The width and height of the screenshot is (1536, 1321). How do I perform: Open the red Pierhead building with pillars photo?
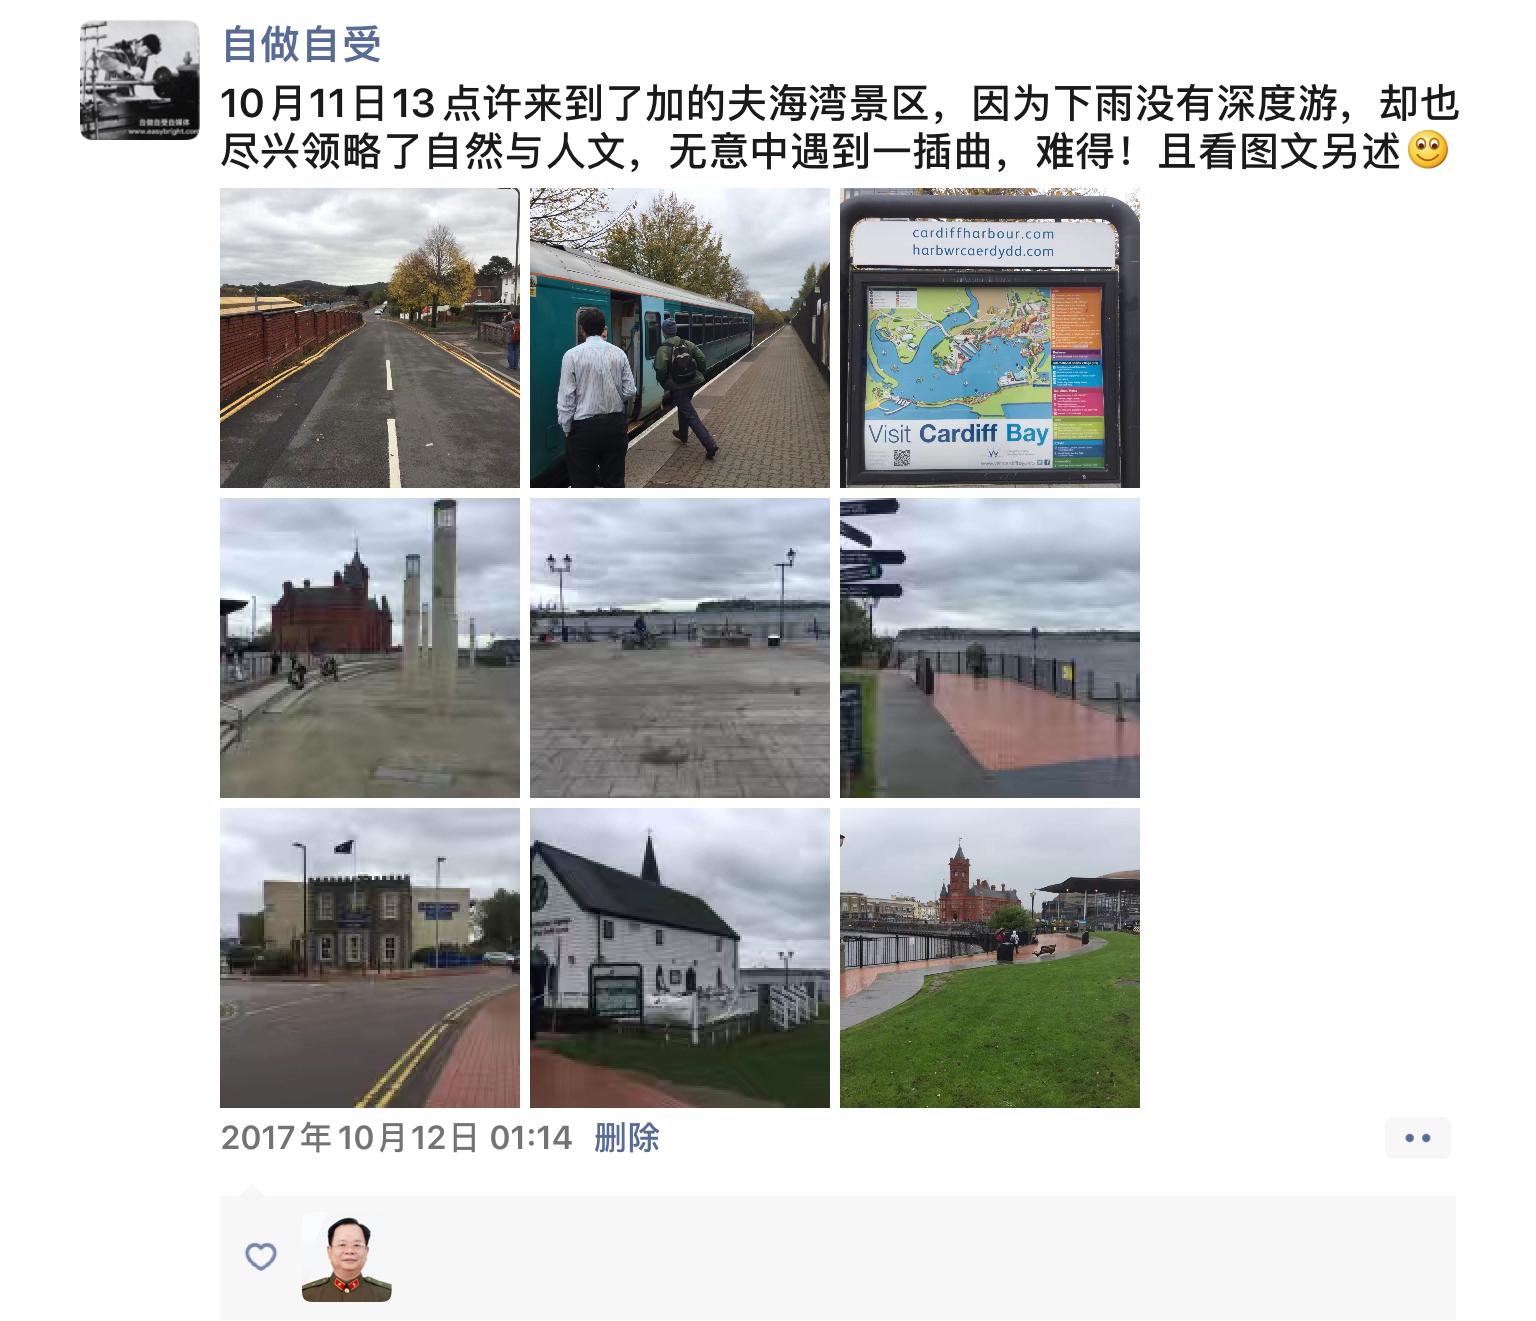370,648
